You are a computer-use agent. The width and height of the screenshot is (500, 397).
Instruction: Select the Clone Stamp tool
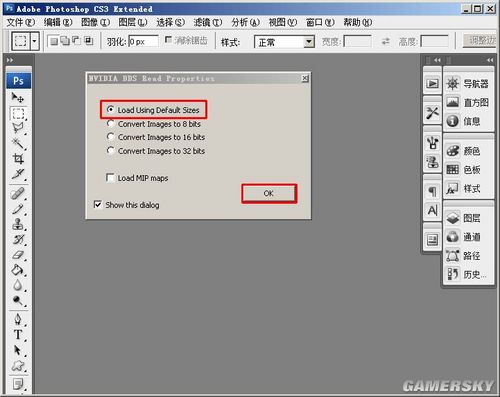point(18,224)
